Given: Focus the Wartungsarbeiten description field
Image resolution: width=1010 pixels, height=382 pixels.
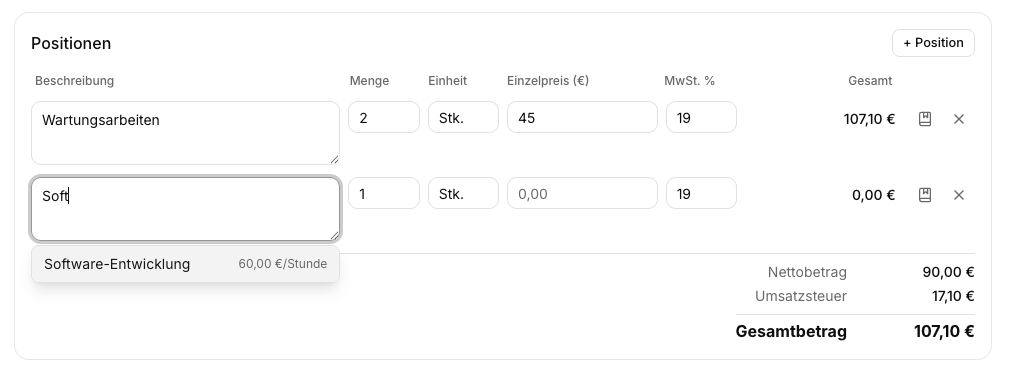Looking at the screenshot, I should tap(186, 133).
